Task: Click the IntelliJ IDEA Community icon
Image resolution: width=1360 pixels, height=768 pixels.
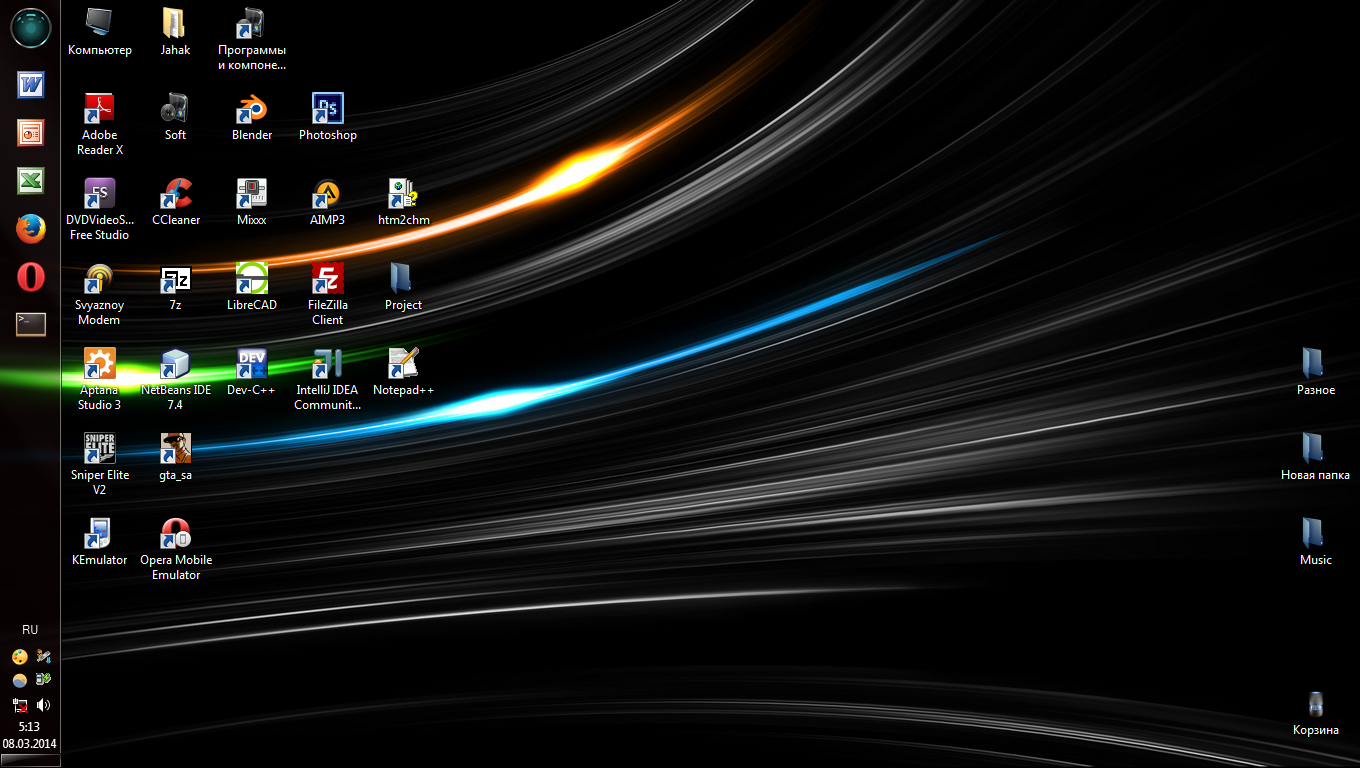Action: [327, 363]
